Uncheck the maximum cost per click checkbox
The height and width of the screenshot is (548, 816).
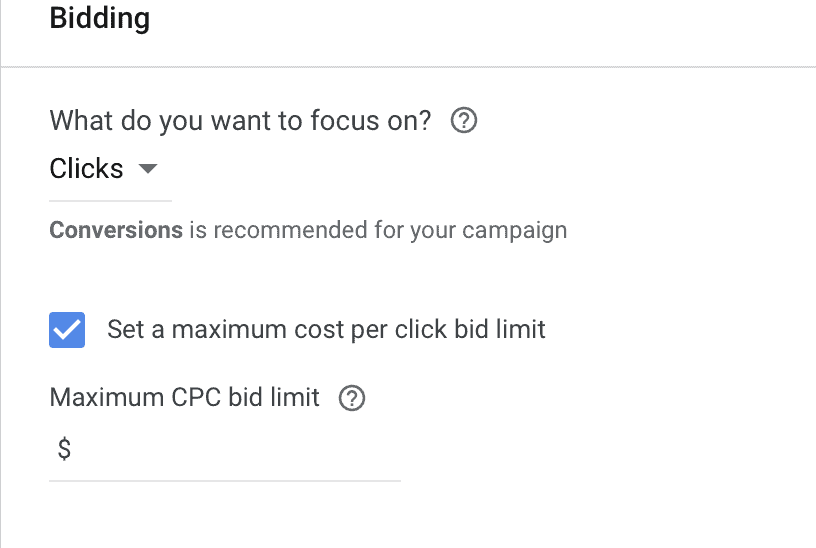pyautogui.click(x=67, y=330)
